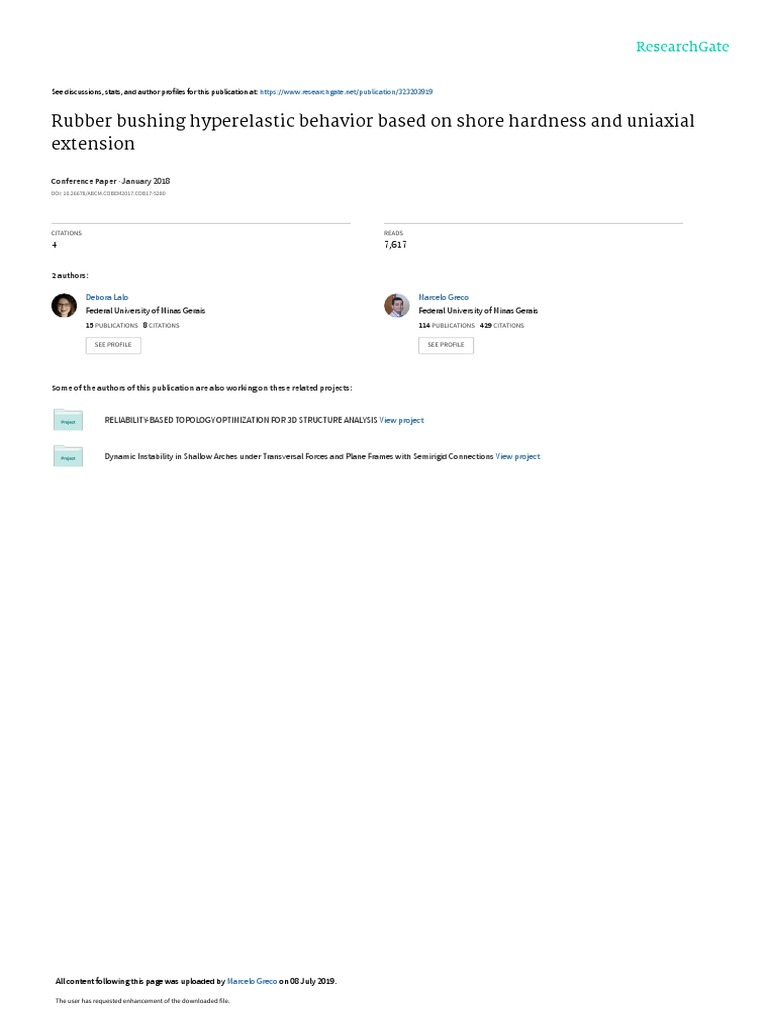768x1024 pixels.
Task: Open Marcelo Greco's author name link
Action: coord(443,297)
